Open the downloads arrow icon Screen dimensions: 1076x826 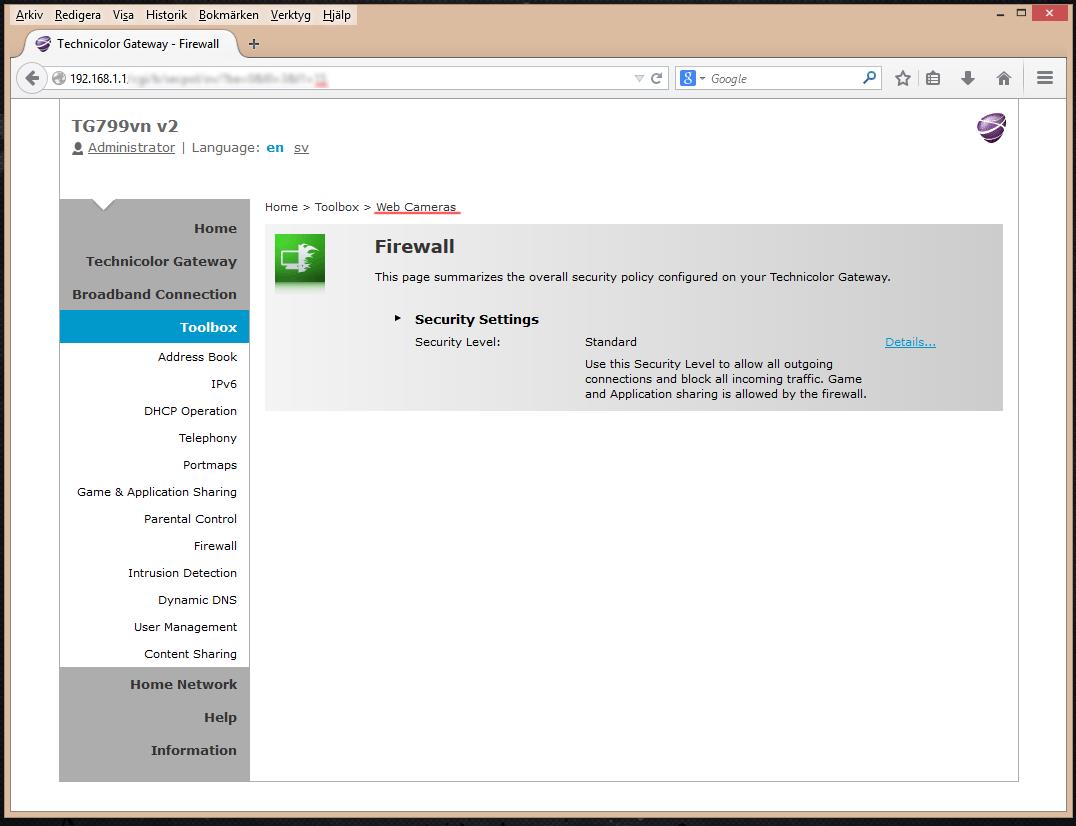(x=968, y=78)
